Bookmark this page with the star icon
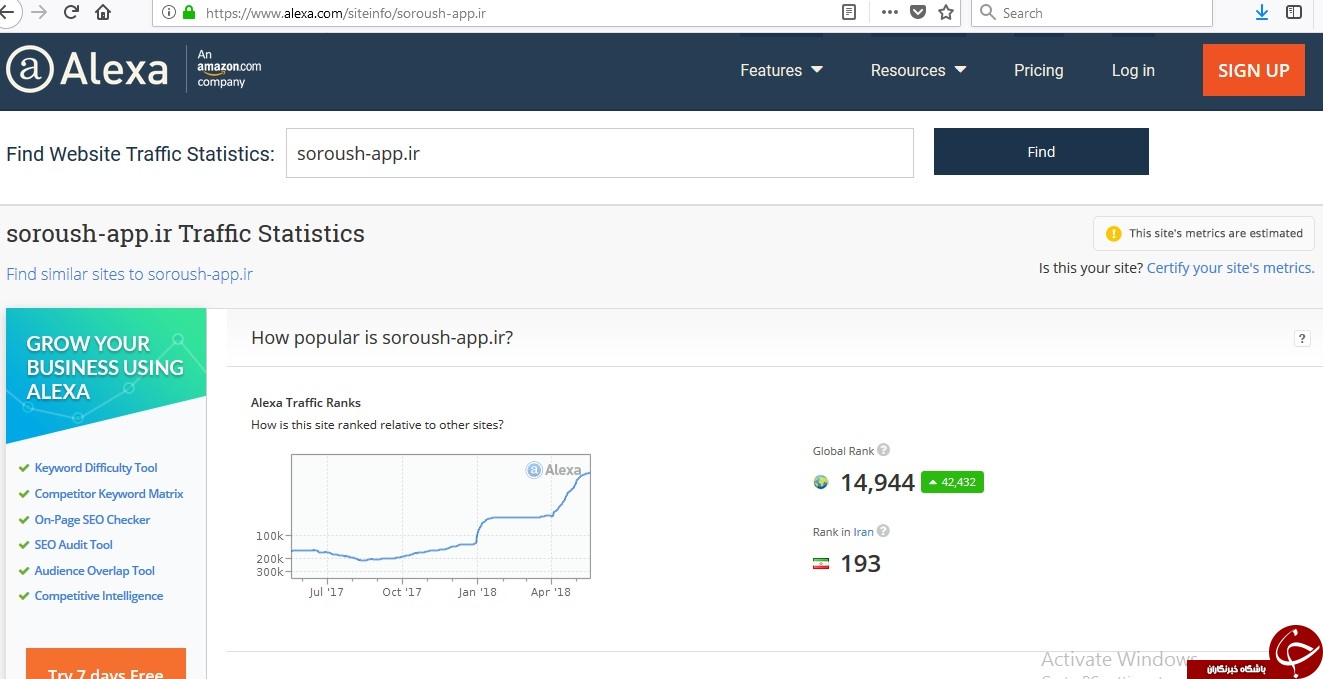Screen dimensions: 1323x679 click(x=946, y=13)
